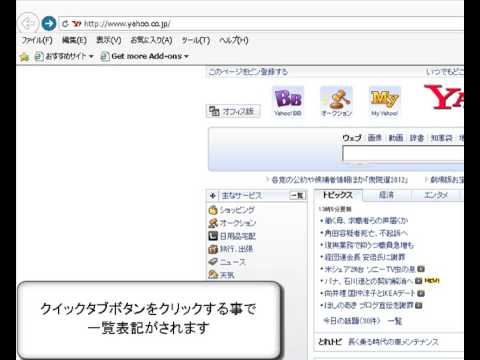480x360 pixels.
Task: Click the 天気 weather icon
Action: tap(213, 275)
